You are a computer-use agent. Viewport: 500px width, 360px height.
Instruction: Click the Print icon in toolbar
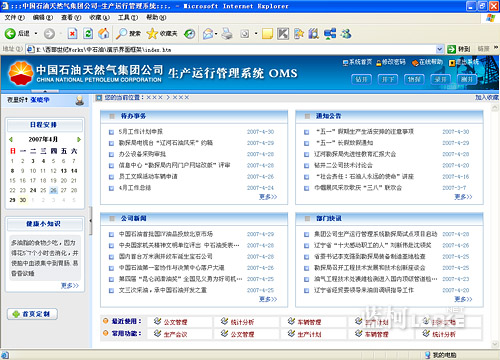point(227,33)
